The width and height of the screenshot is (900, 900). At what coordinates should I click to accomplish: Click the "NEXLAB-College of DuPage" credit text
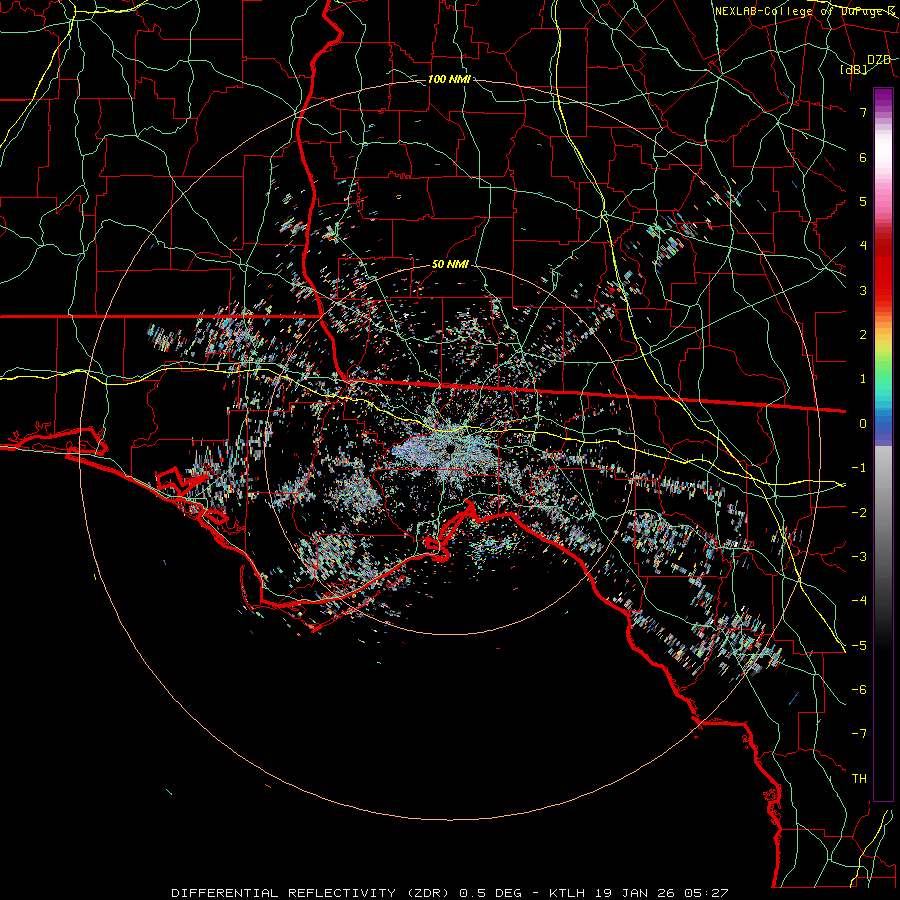click(x=802, y=11)
